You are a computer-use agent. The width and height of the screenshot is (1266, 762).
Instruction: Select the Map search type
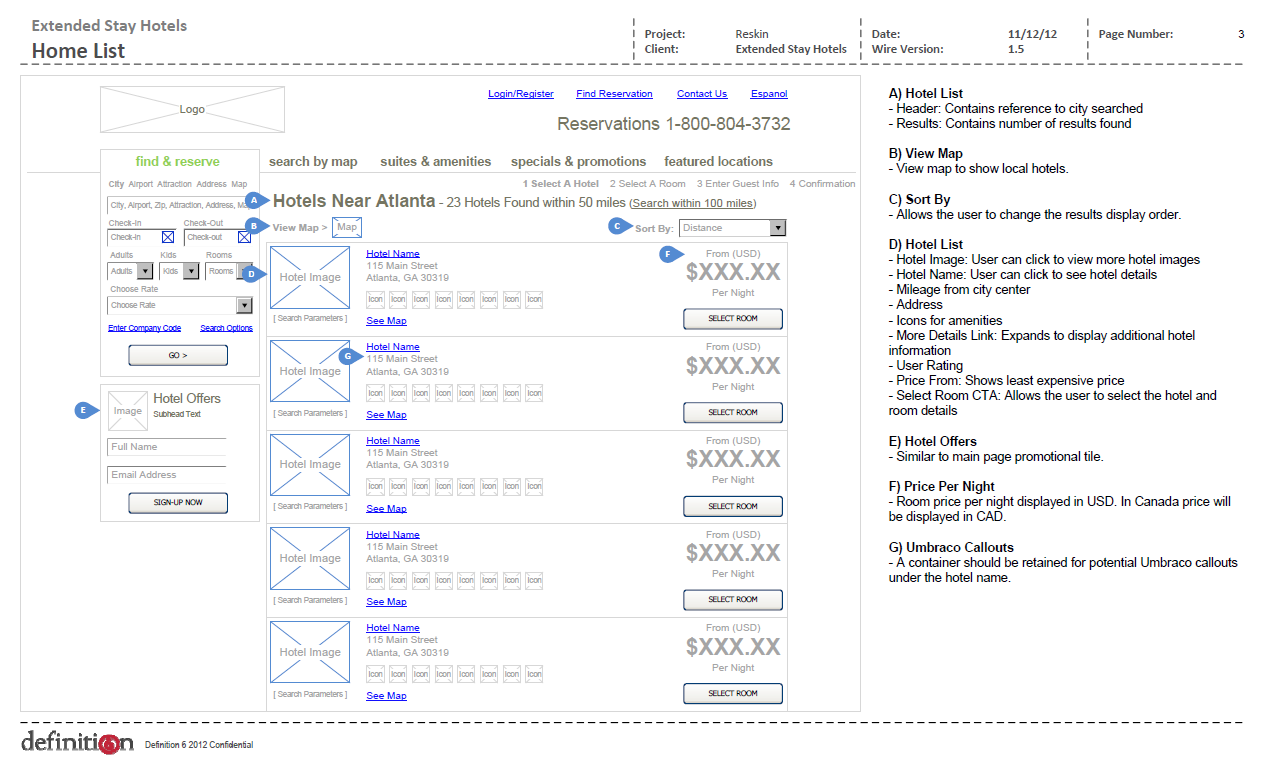pyautogui.click(x=239, y=184)
